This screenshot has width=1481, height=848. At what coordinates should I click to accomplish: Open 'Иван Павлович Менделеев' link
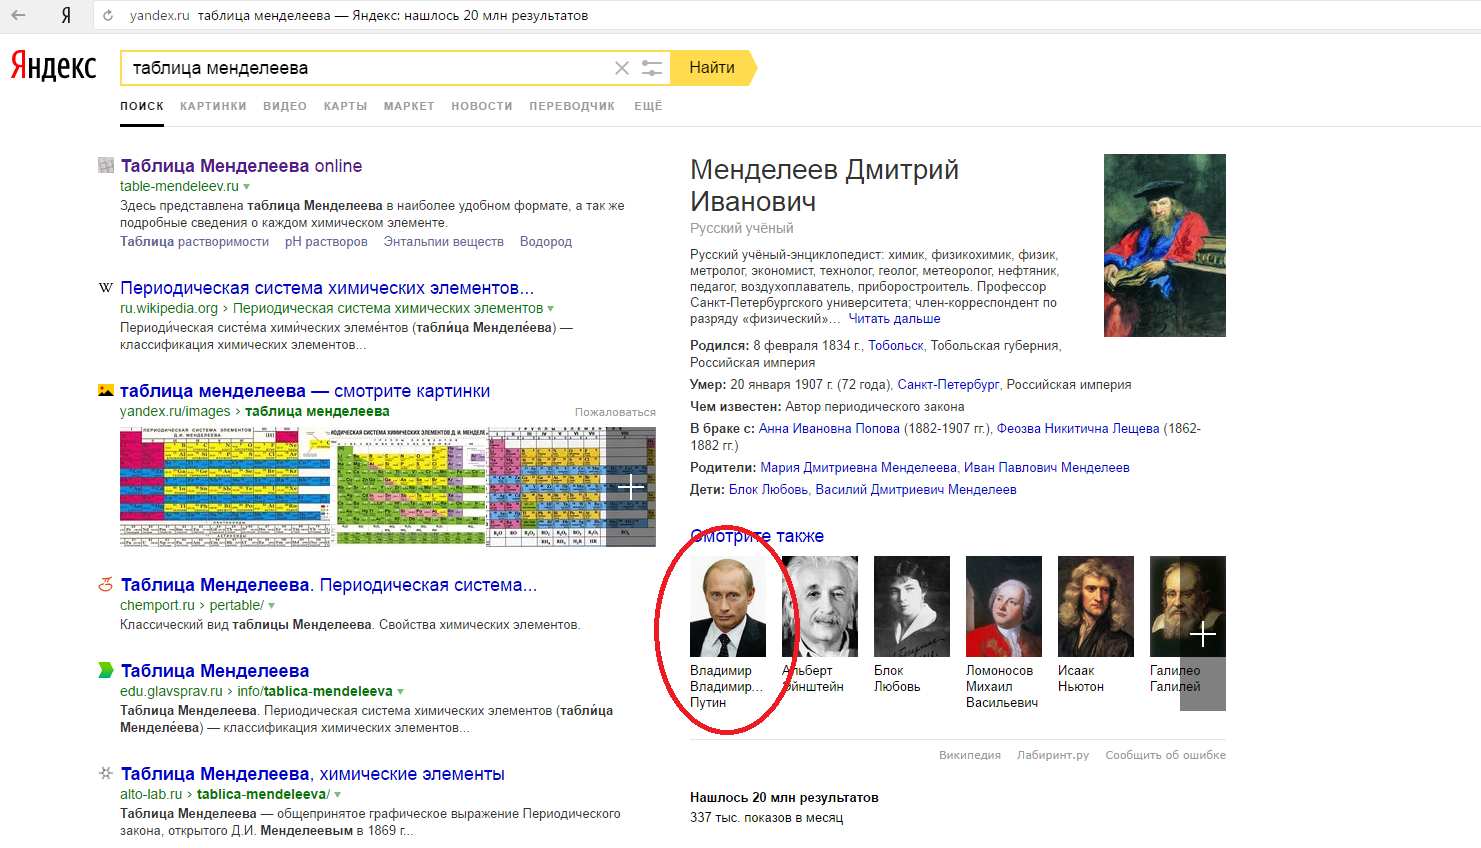1047,468
